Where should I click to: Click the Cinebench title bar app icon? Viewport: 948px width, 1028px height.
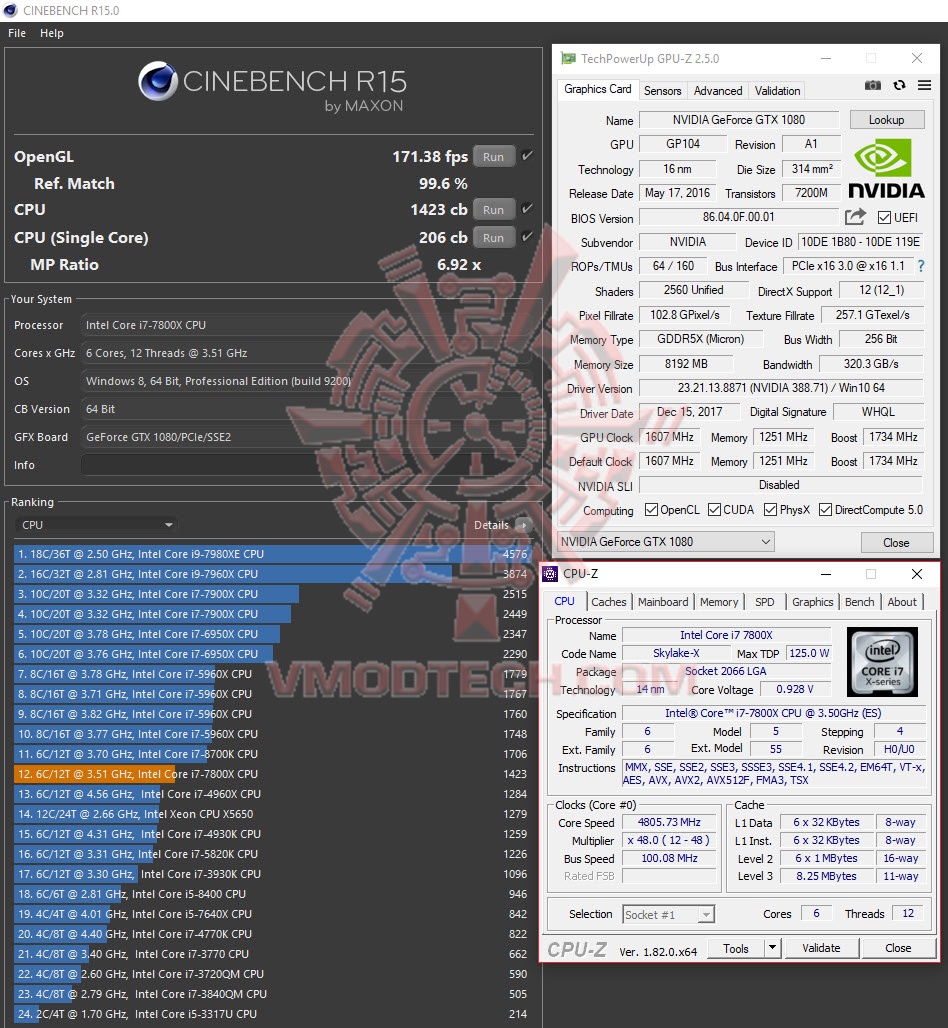pos(10,10)
